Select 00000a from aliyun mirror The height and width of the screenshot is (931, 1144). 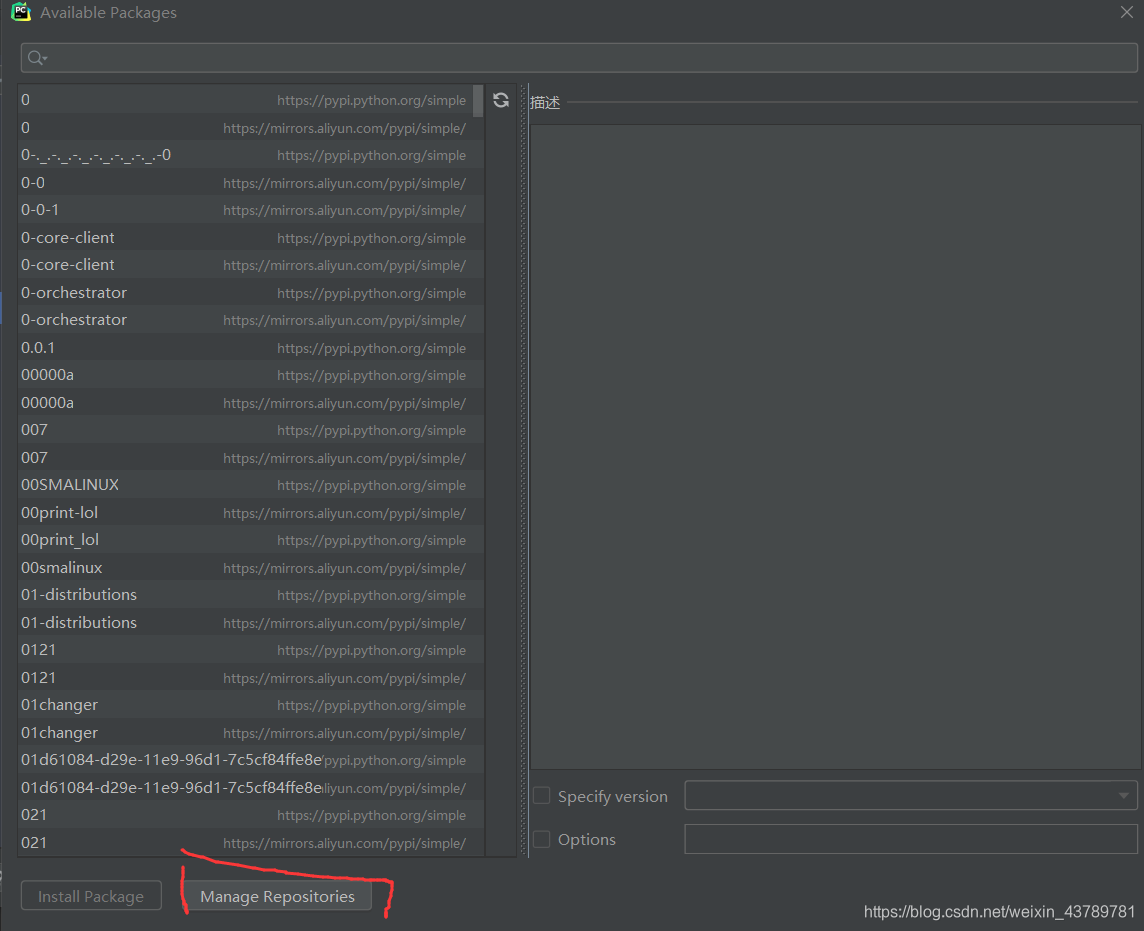[x=251, y=403]
